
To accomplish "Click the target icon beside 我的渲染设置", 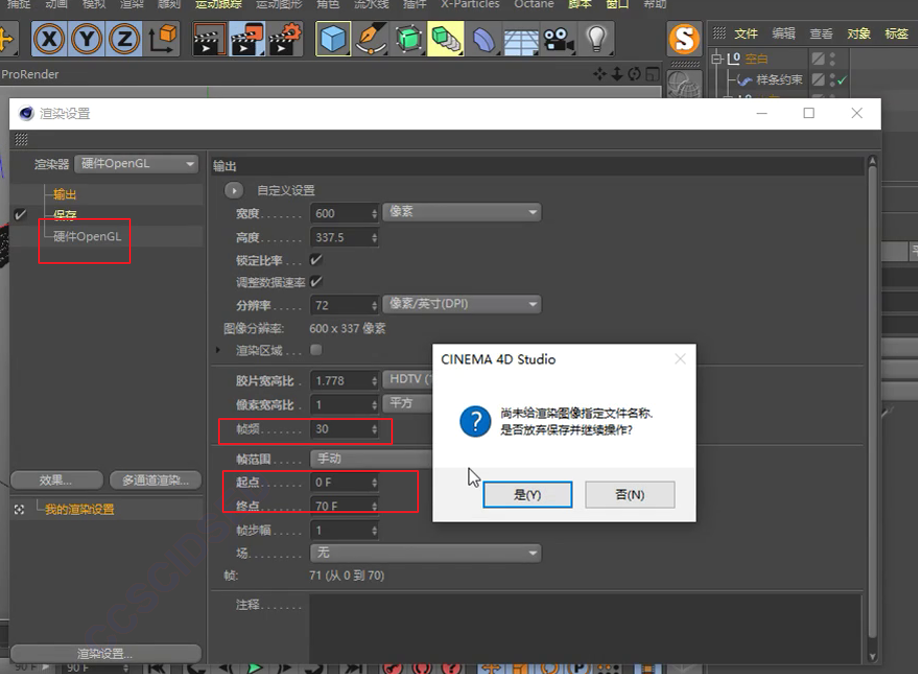I will (19, 510).
